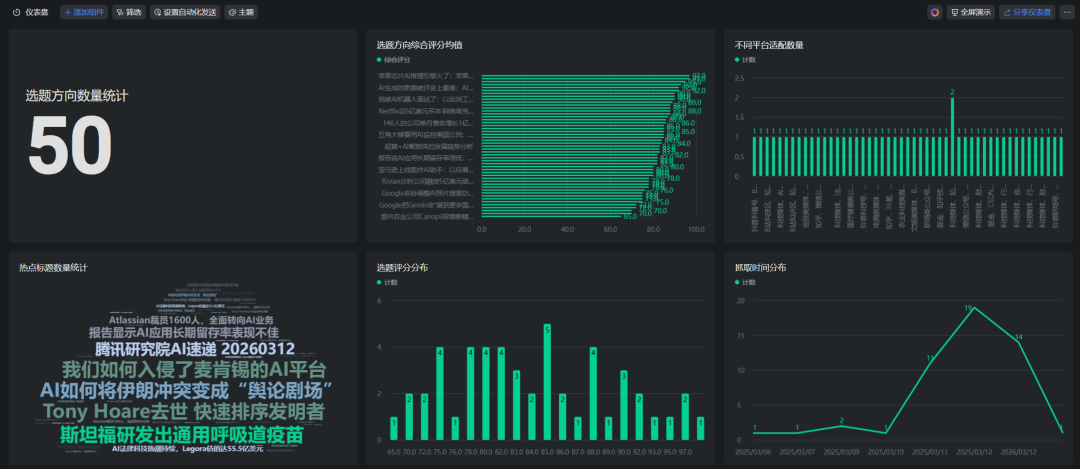Toggle 计数 legend in 选题评分分布 chart
Image resolution: width=1080 pixels, height=469 pixels.
pos(387,282)
